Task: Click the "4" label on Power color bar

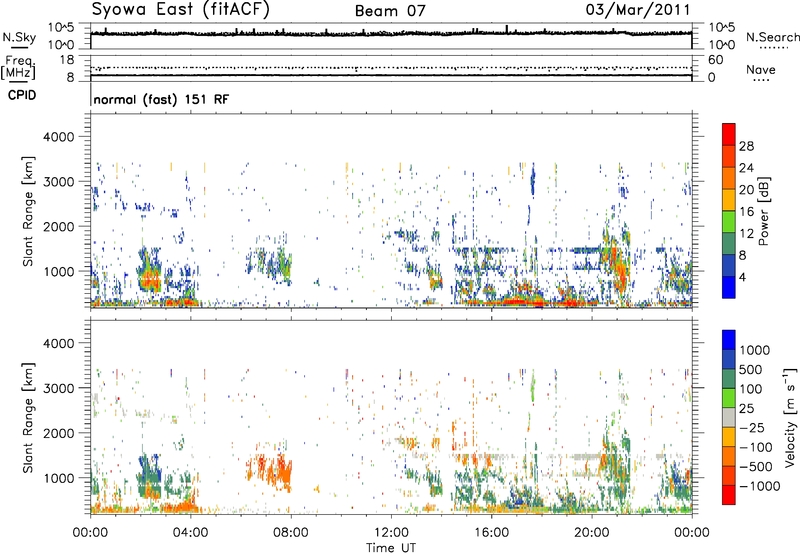Action: tap(742, 277)
